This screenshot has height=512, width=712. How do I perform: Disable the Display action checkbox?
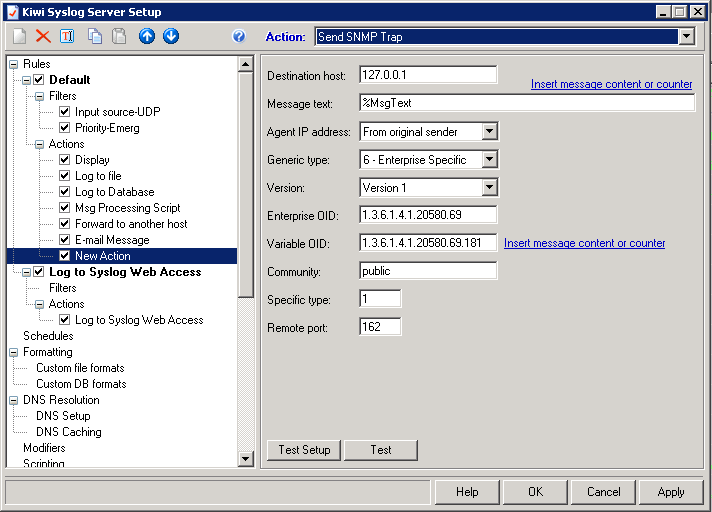[64, 160]
